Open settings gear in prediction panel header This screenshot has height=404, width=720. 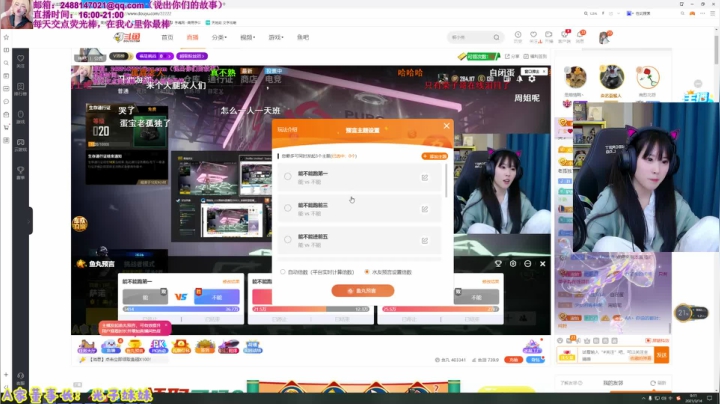513,264
